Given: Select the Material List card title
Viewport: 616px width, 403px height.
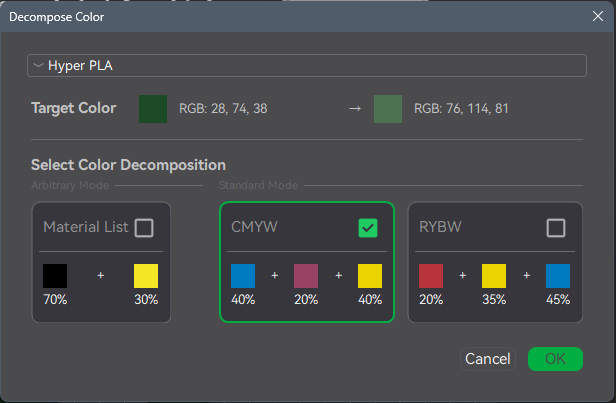Looking at the screenshot, I should (x=86, y=227).
